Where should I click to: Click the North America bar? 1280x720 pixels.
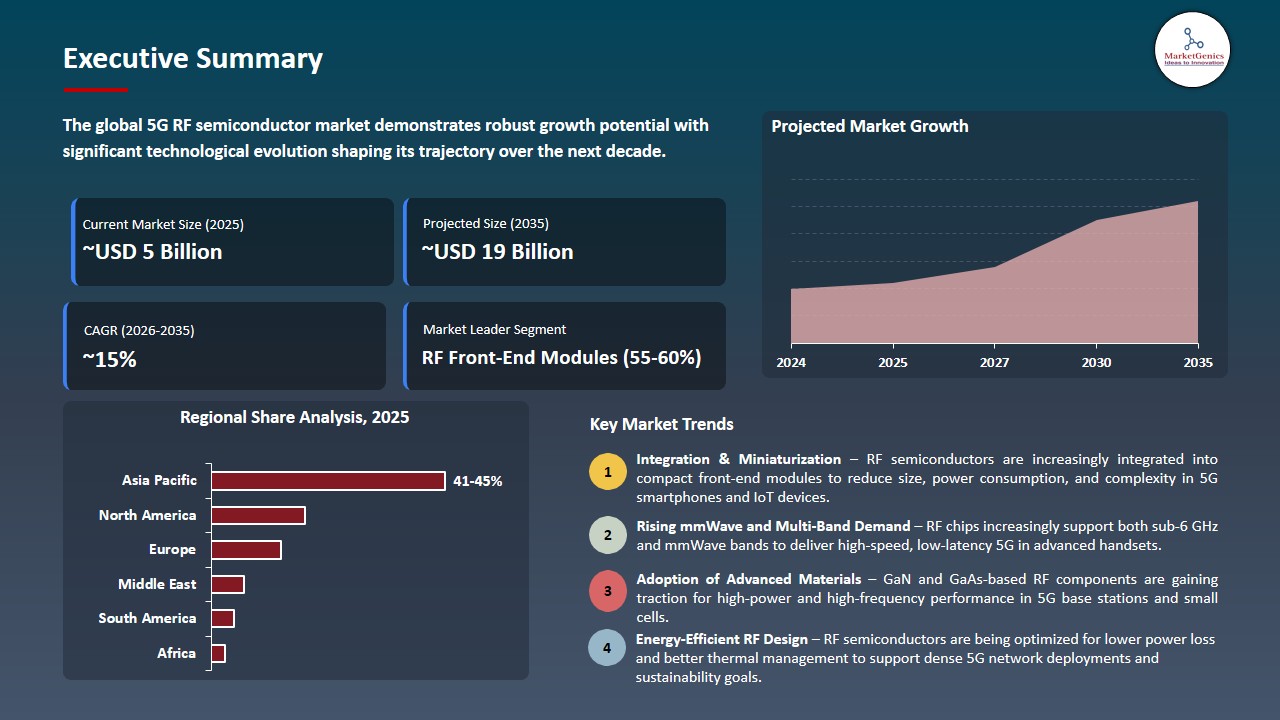pos(258,515)
